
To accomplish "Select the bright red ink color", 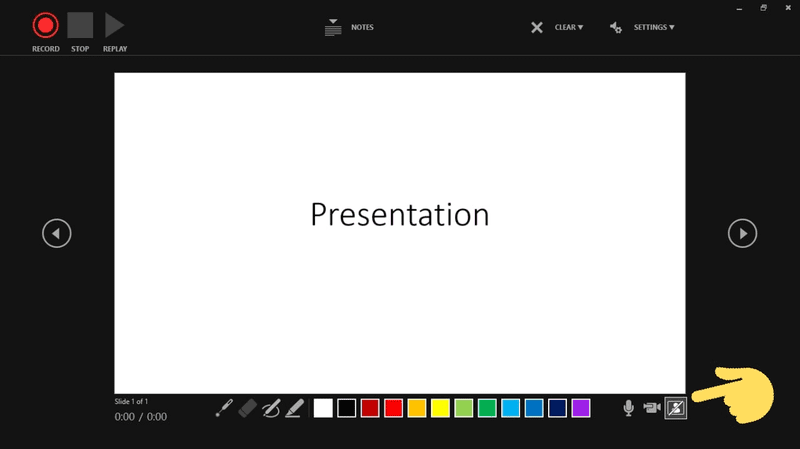I will coord(394,408).
